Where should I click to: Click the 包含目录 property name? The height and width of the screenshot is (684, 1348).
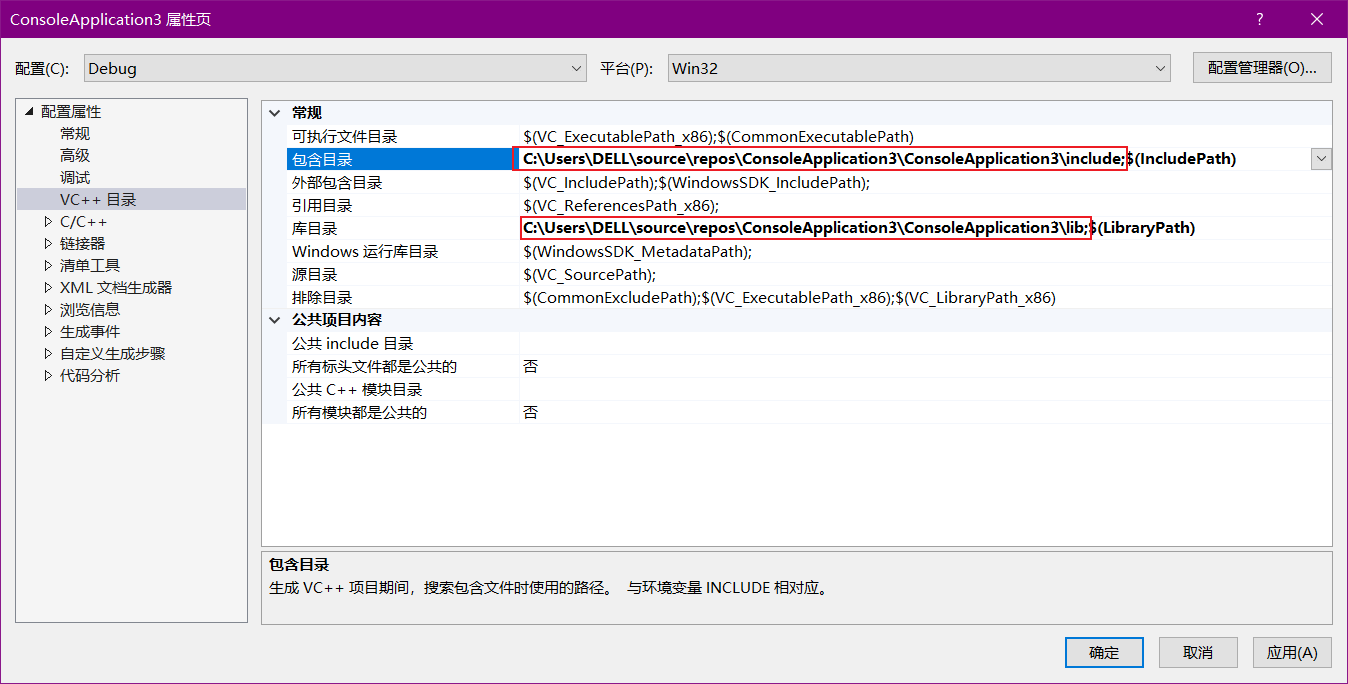[322, 159]
